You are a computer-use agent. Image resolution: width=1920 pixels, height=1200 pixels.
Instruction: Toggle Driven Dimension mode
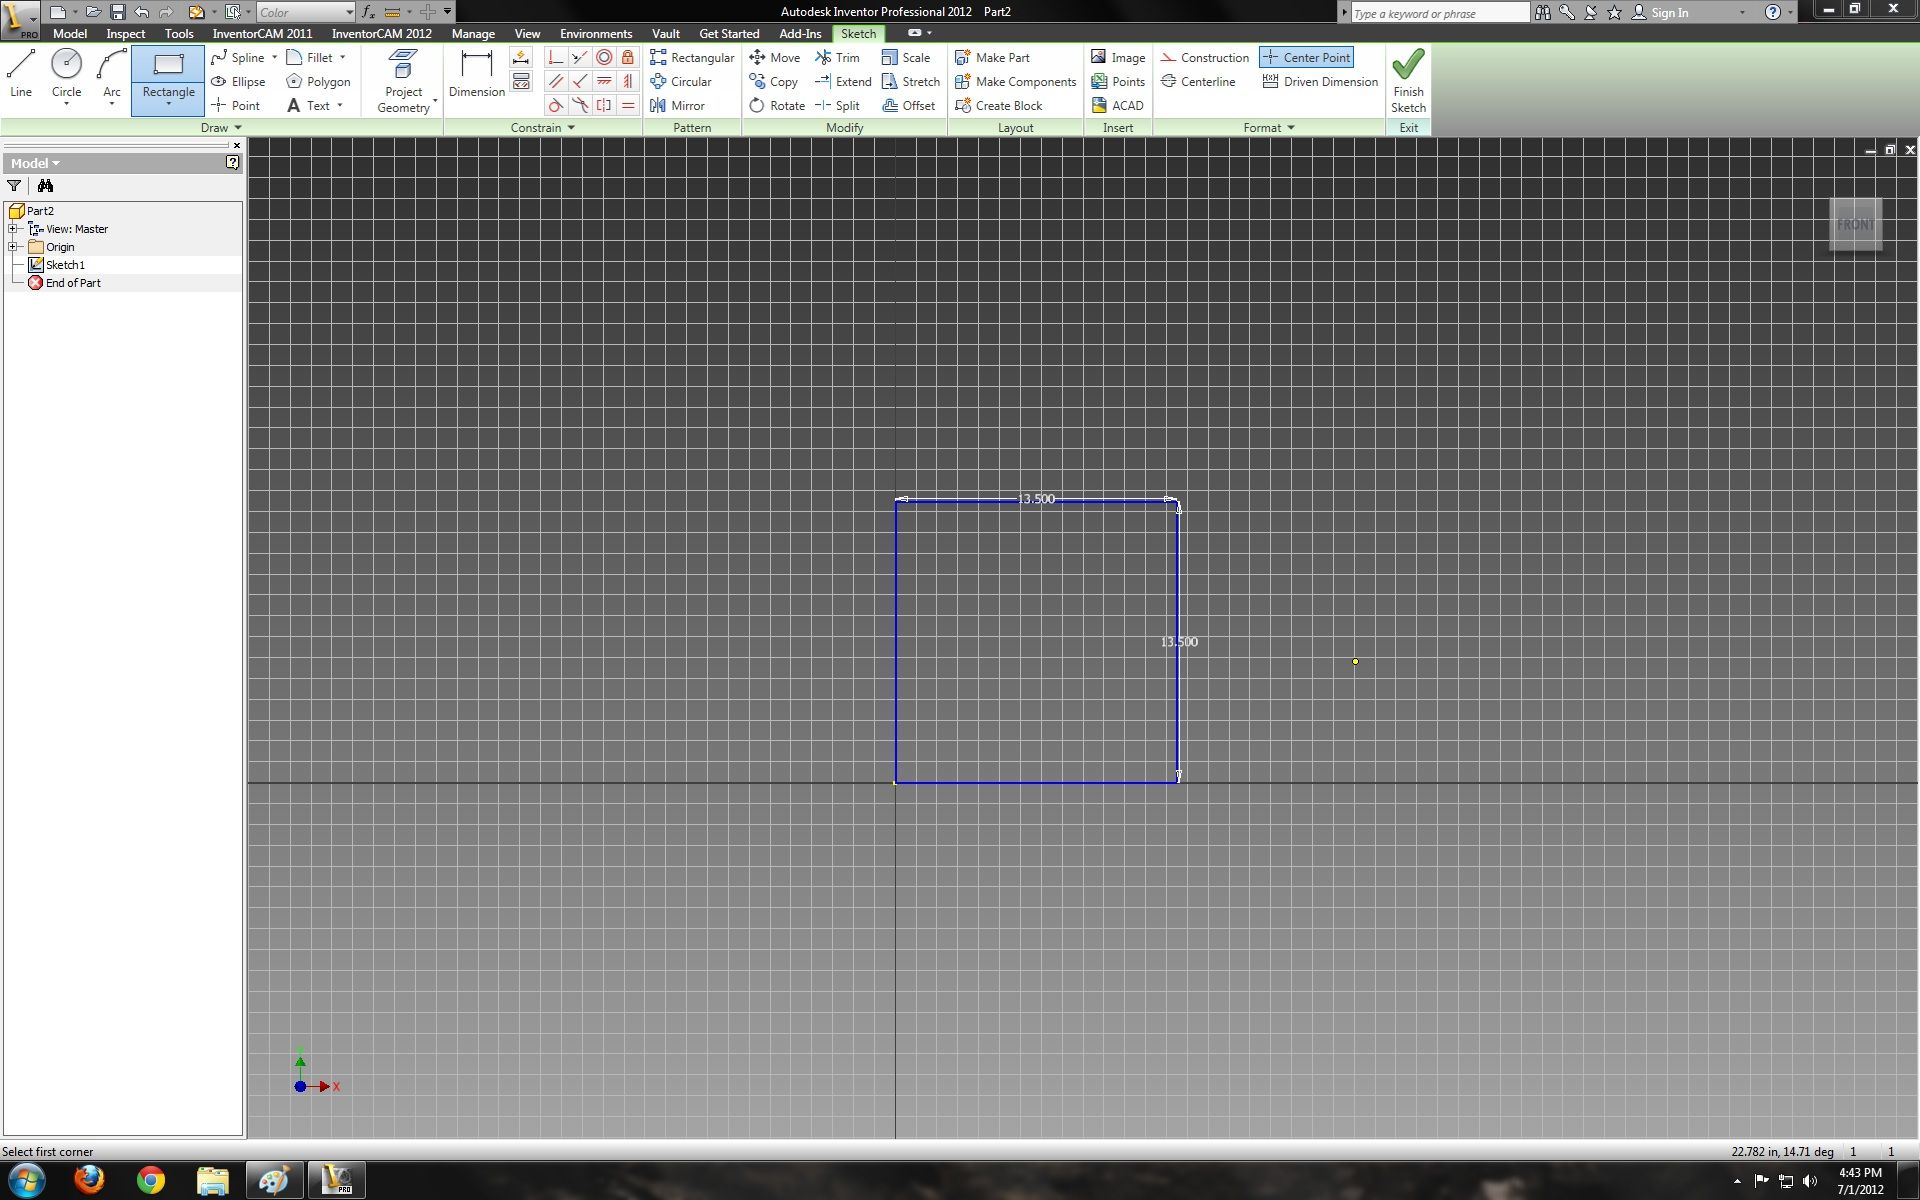[1318, 81]
